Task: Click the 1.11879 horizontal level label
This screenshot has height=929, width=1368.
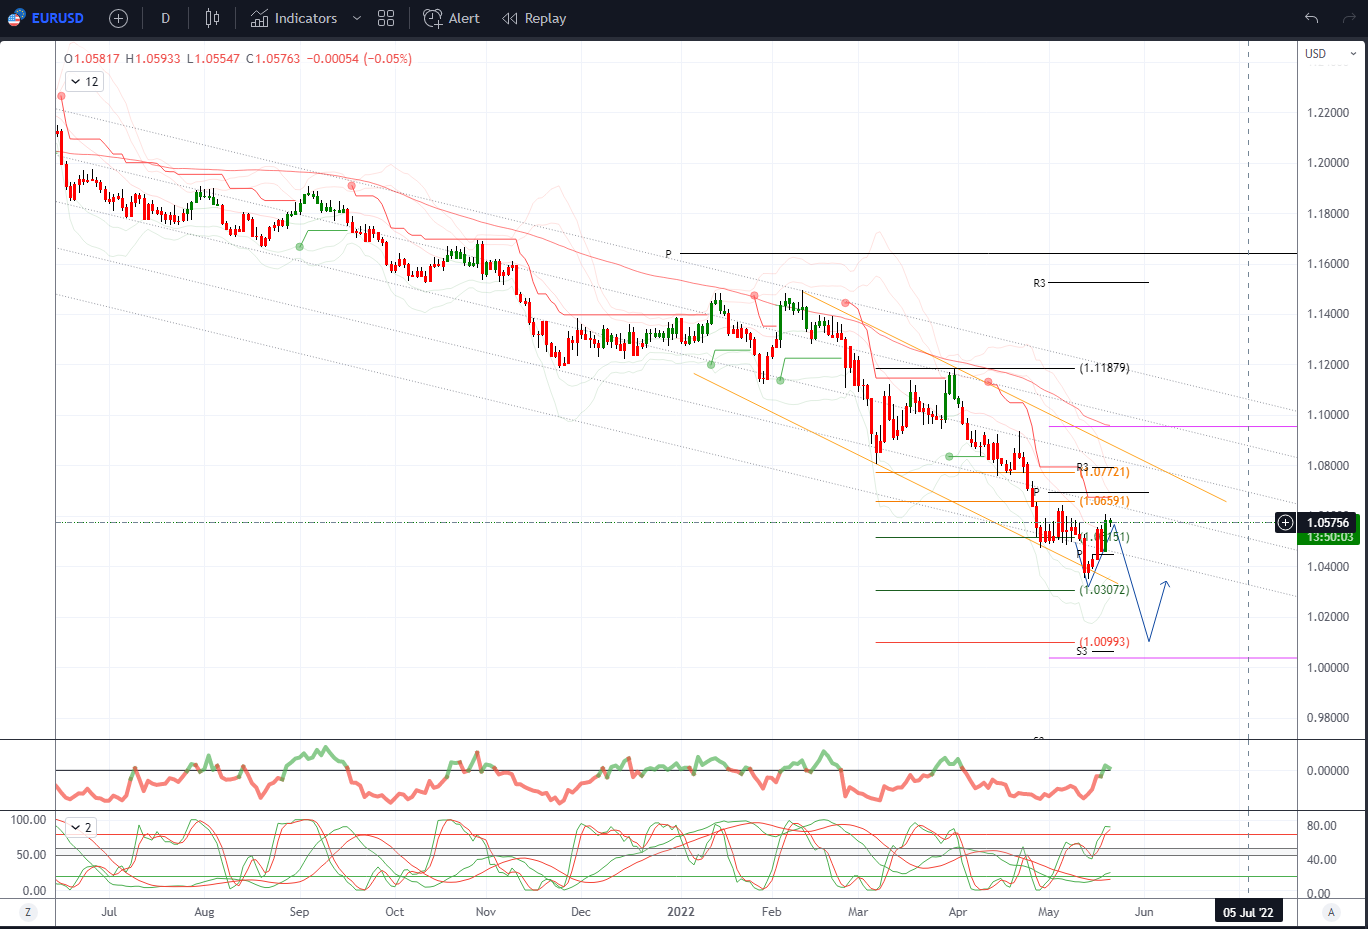Action: (x=1104, y=368)
